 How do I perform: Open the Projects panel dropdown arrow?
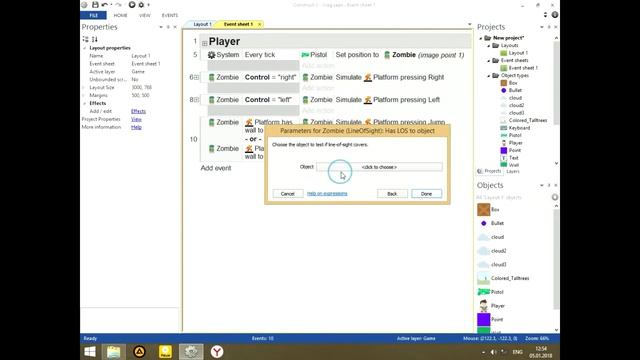[542, 27]
